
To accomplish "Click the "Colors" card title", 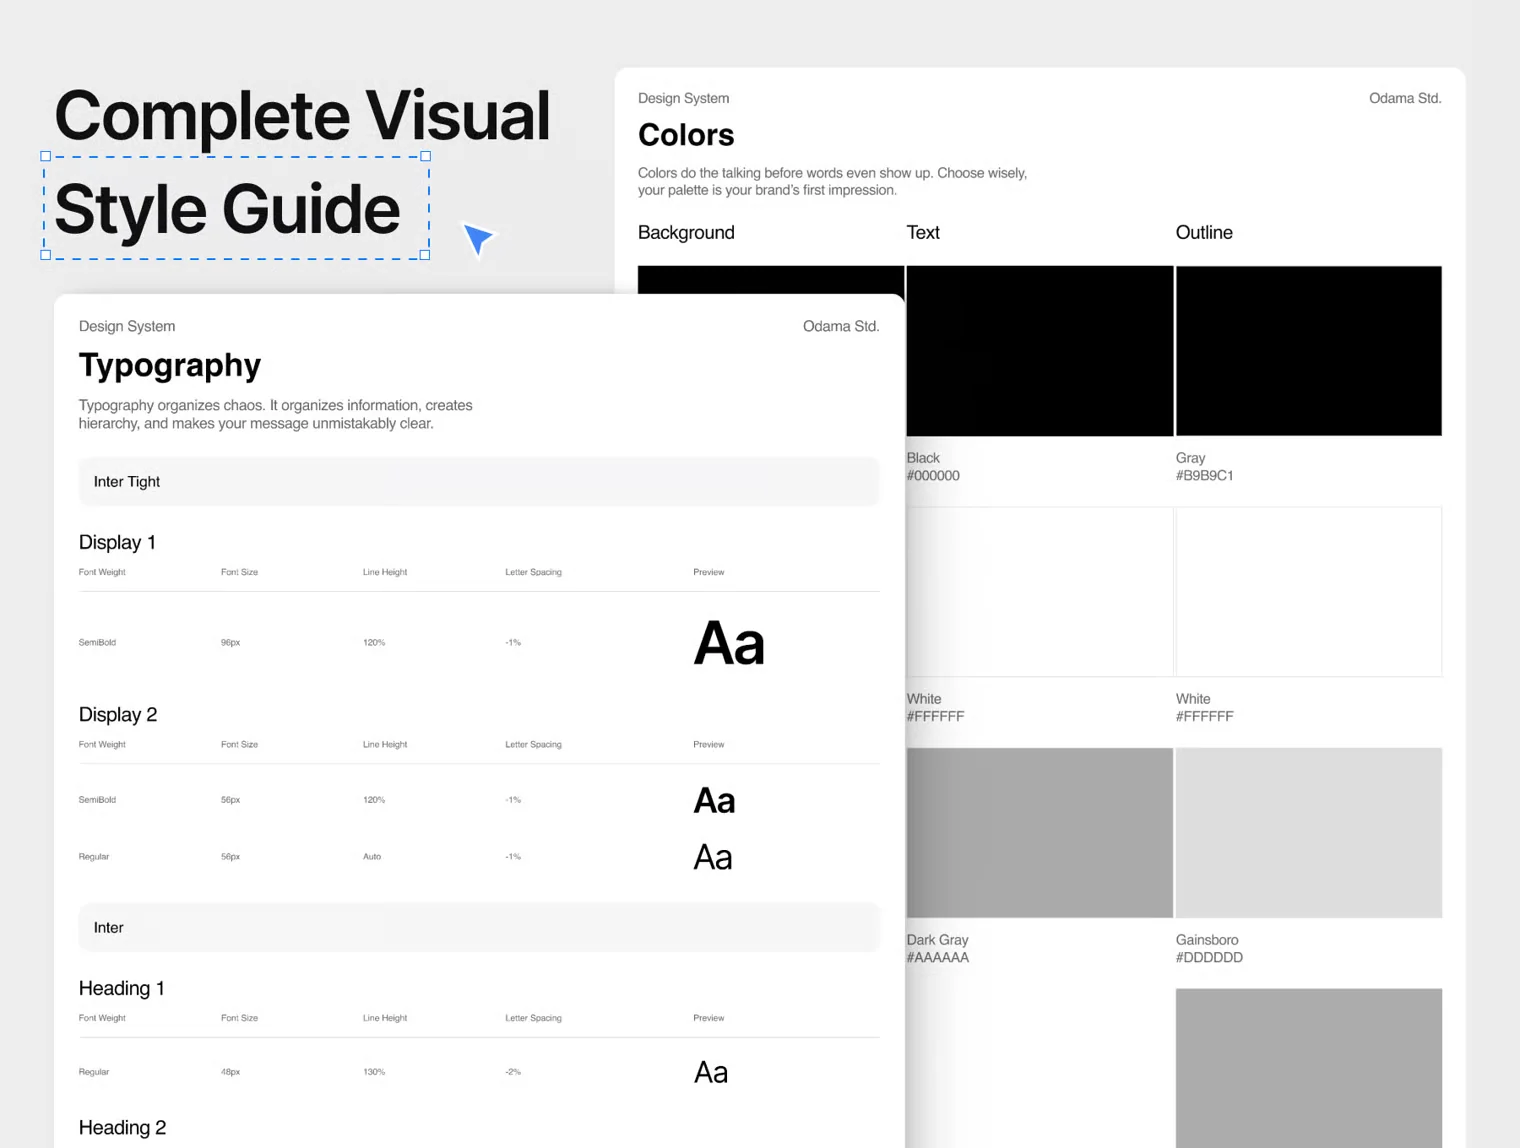I will point(686,135).
